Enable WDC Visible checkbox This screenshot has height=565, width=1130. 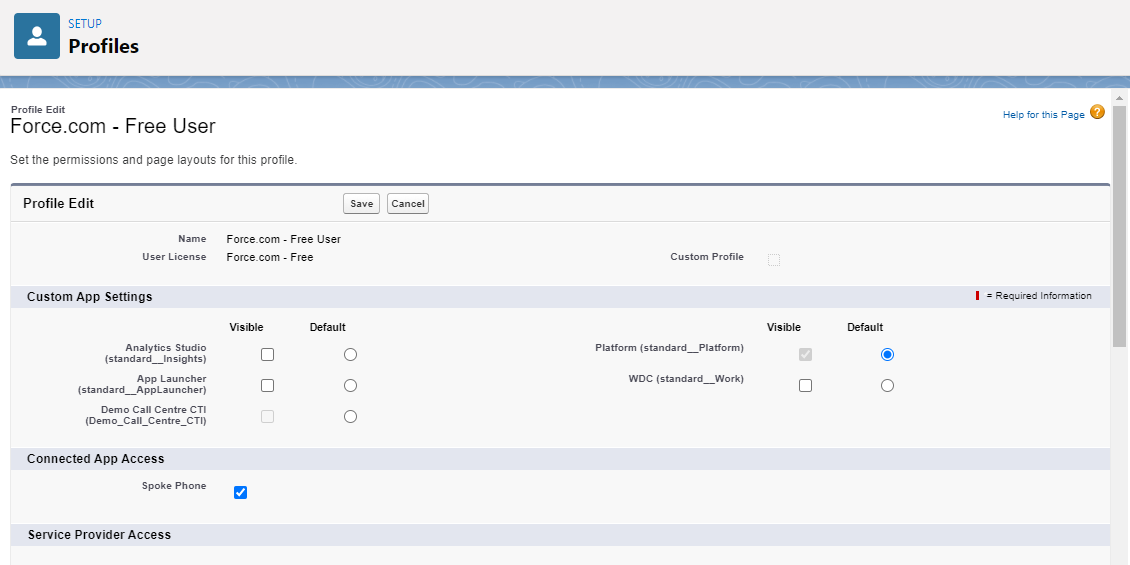pyautogui.click(x=806, y=386)
